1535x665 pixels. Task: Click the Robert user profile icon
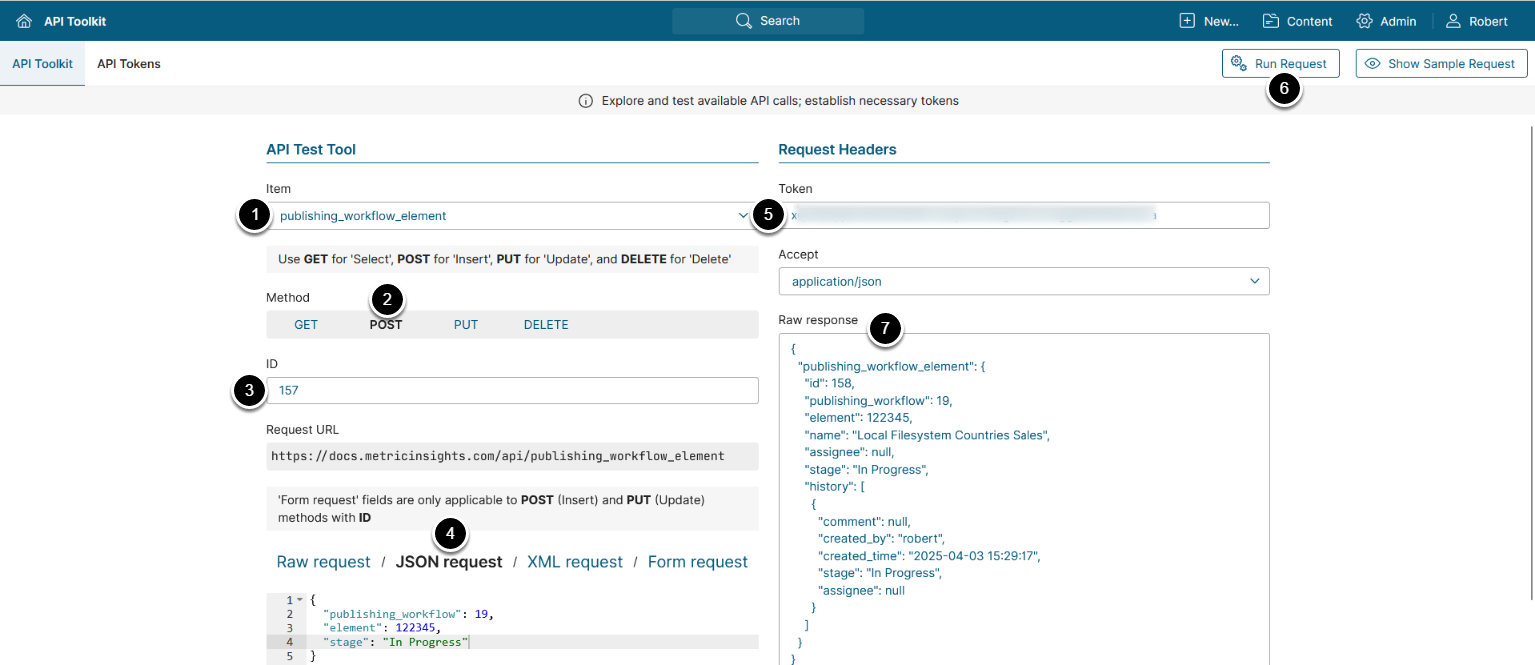click(1453, 21)
